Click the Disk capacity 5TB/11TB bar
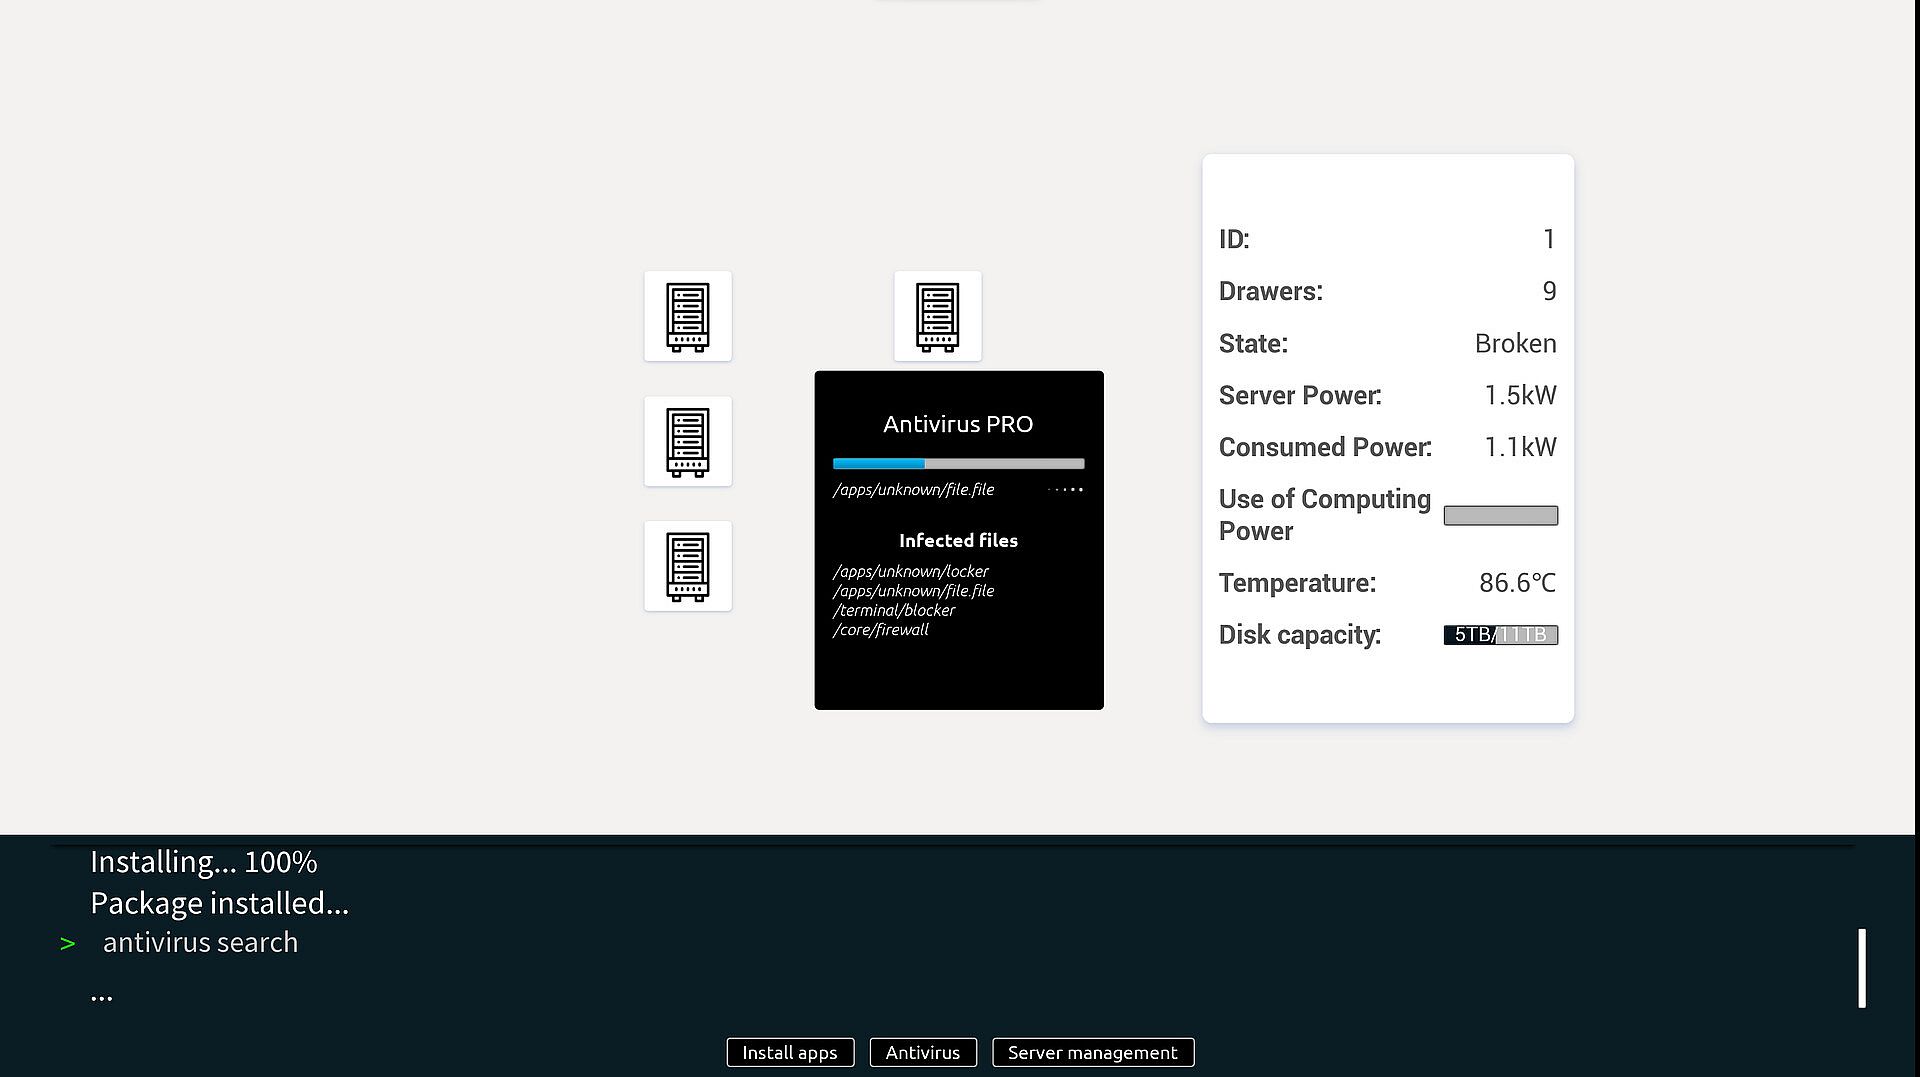The image size is (1920, 1077). click(1501, 635)
